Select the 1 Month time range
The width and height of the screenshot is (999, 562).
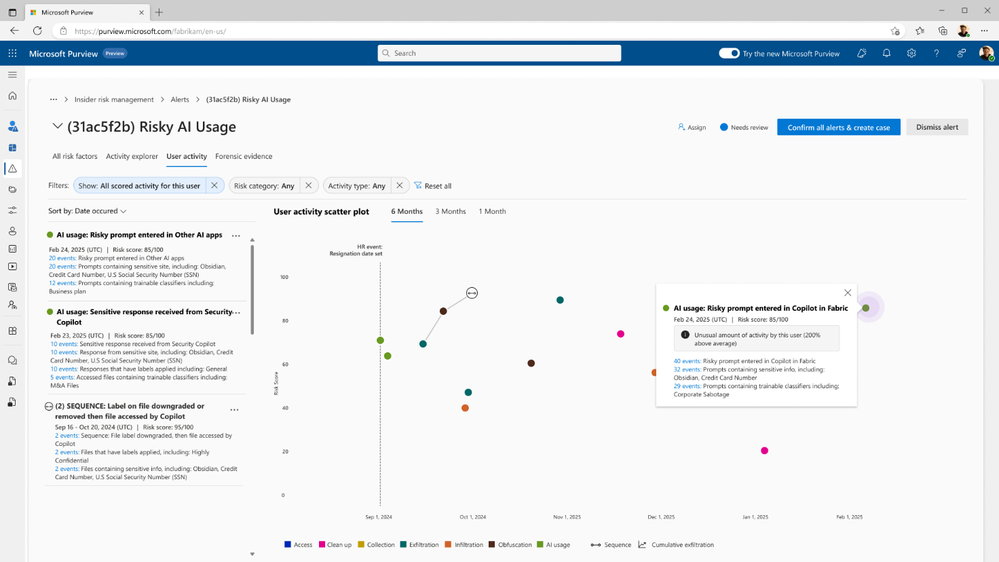coord(492,212)
